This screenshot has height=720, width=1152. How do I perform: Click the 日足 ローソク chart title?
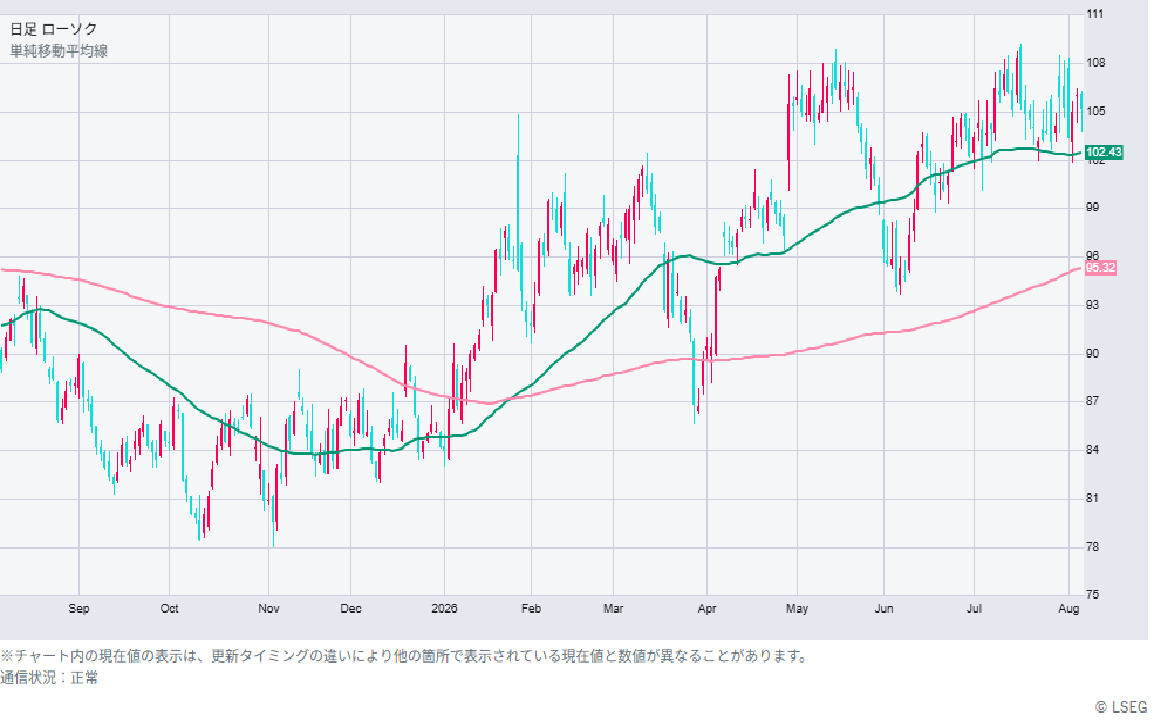(x=54, y=29)
